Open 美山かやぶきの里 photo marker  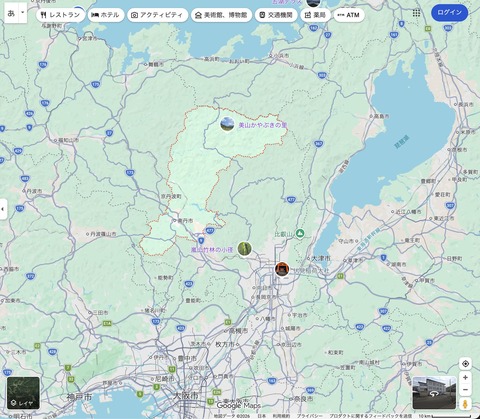pos(227,124)
